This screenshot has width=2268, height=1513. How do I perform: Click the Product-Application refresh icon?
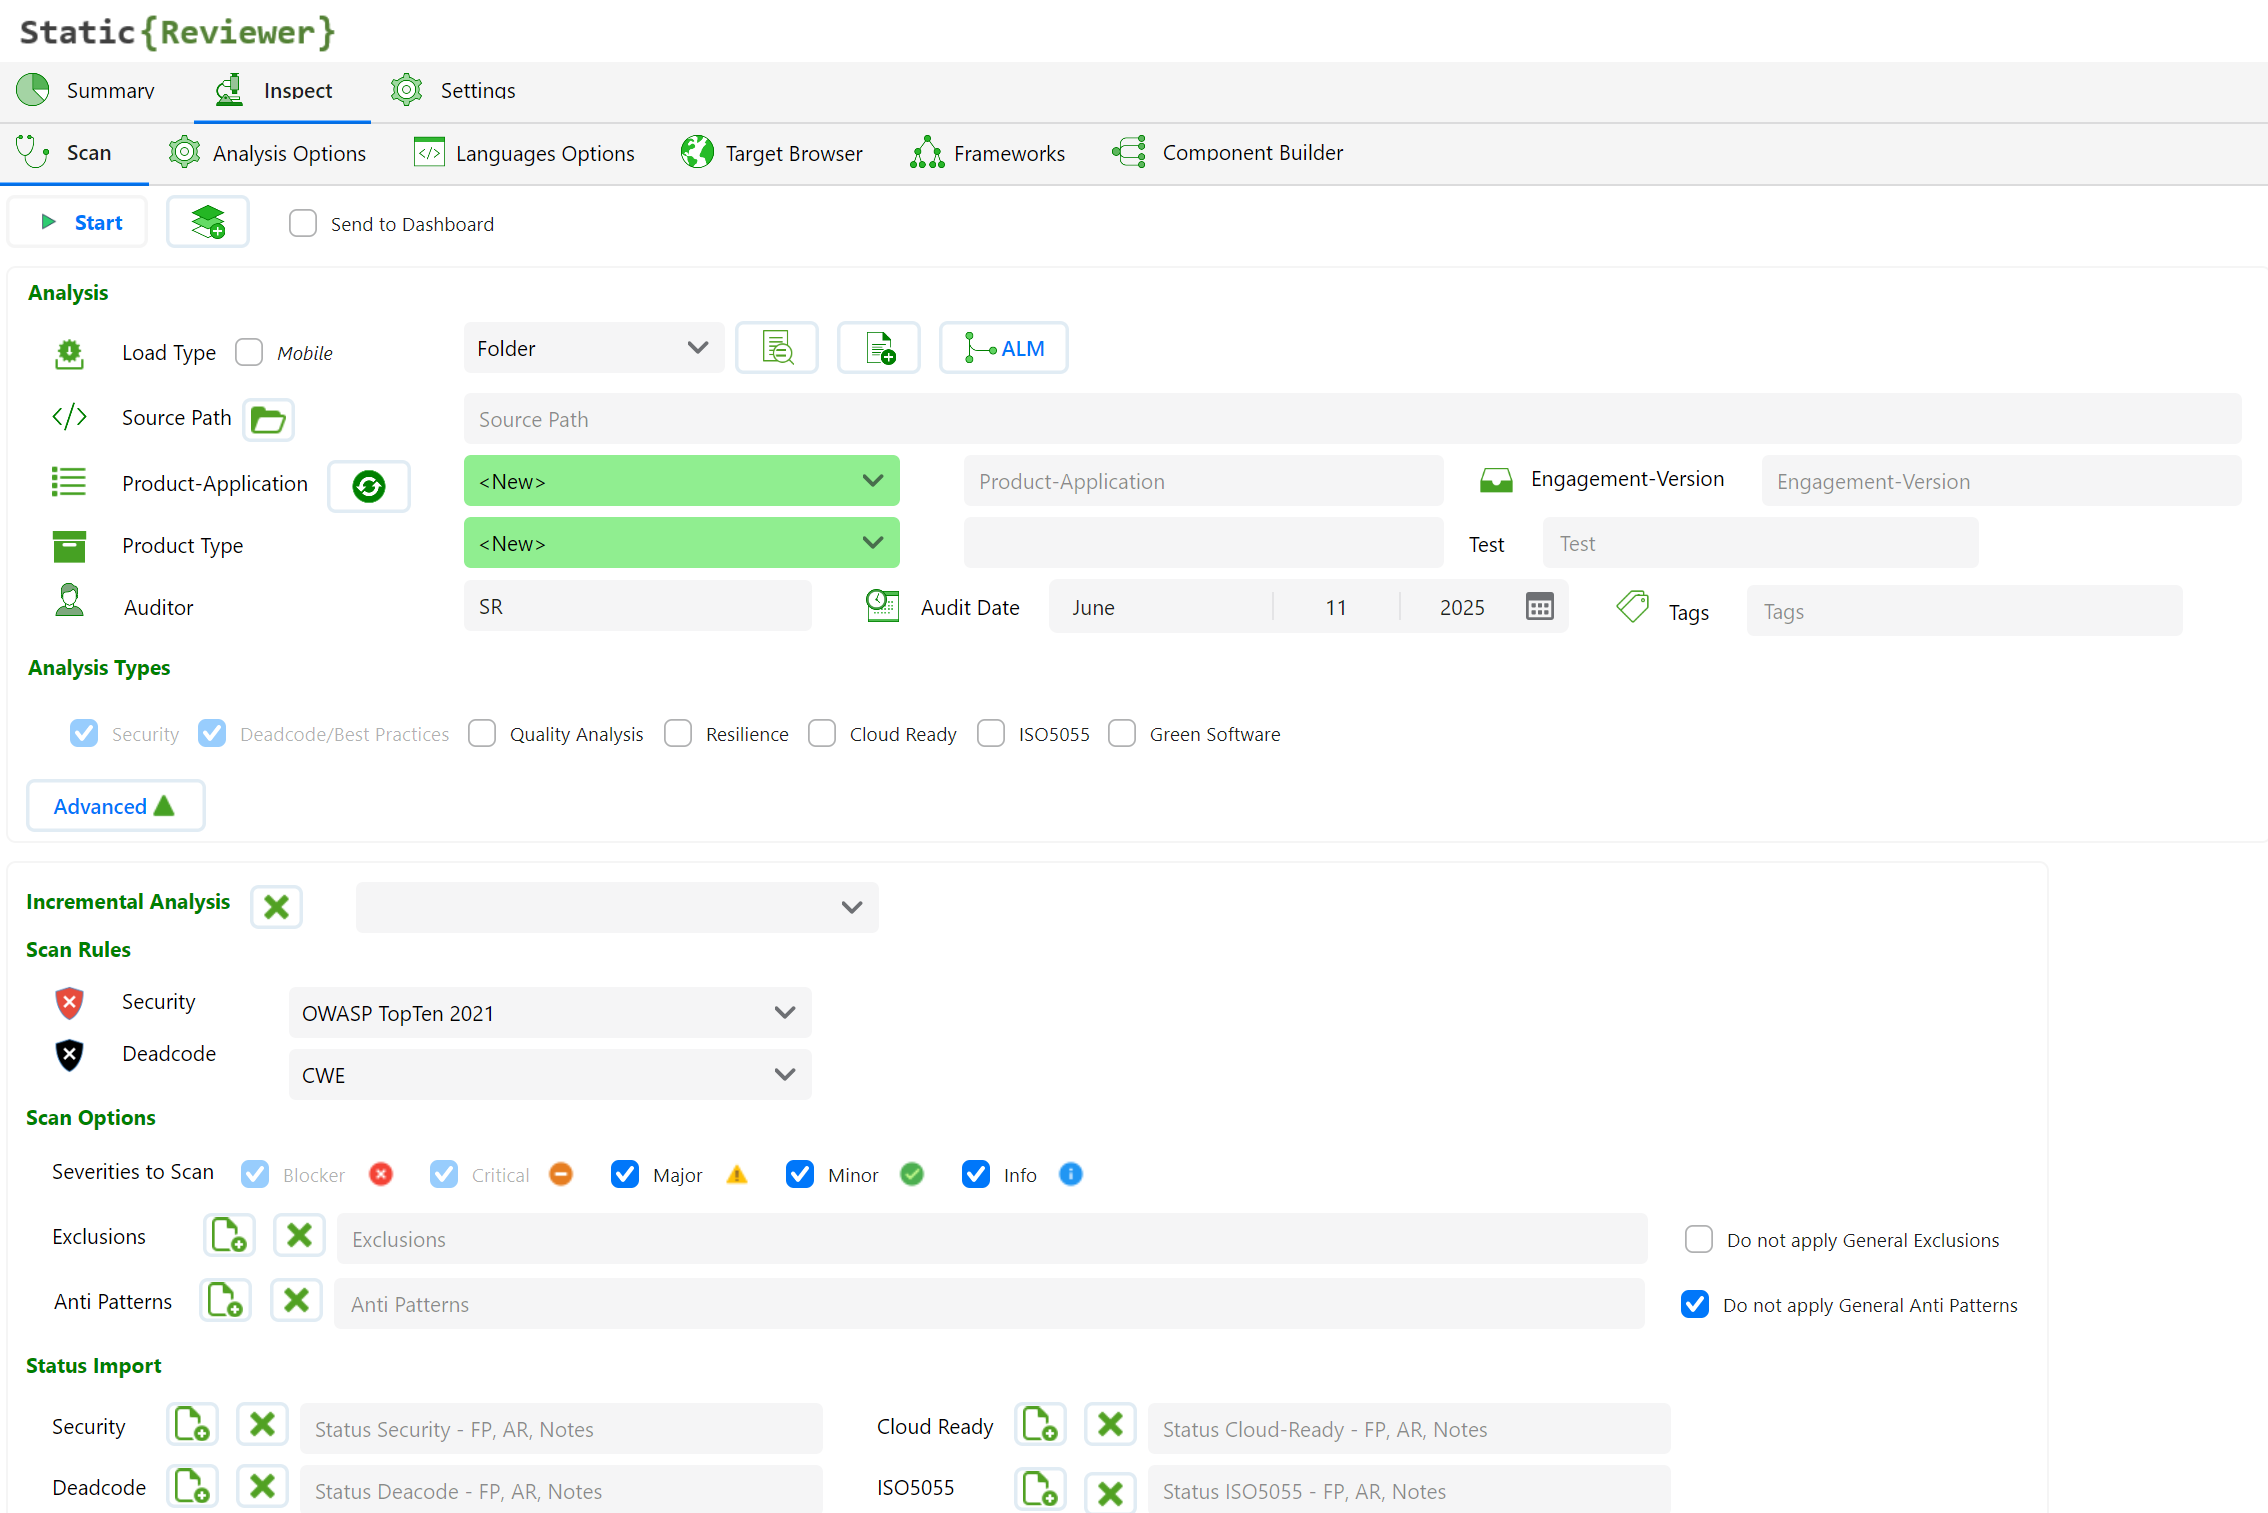368,486
